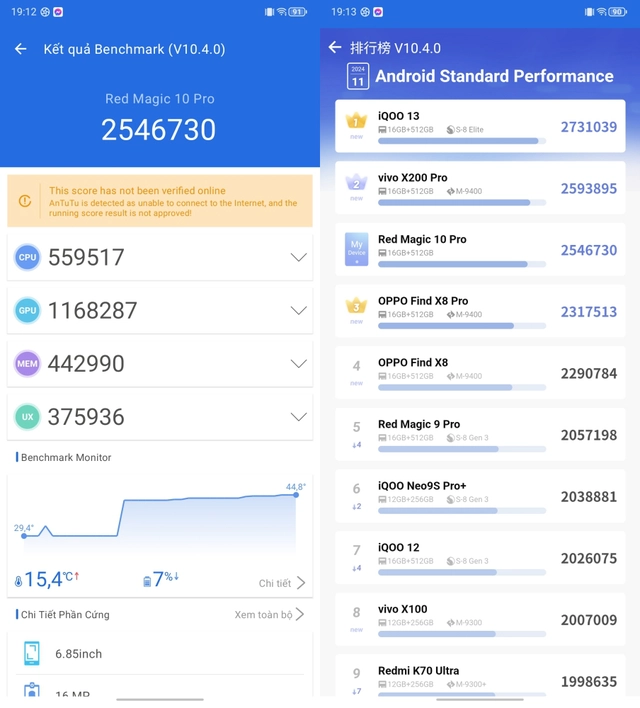The width and height of the screenshot is (640, 708).
Task: Tap back arrow on ranking list screen
Action: coord(335,48)
